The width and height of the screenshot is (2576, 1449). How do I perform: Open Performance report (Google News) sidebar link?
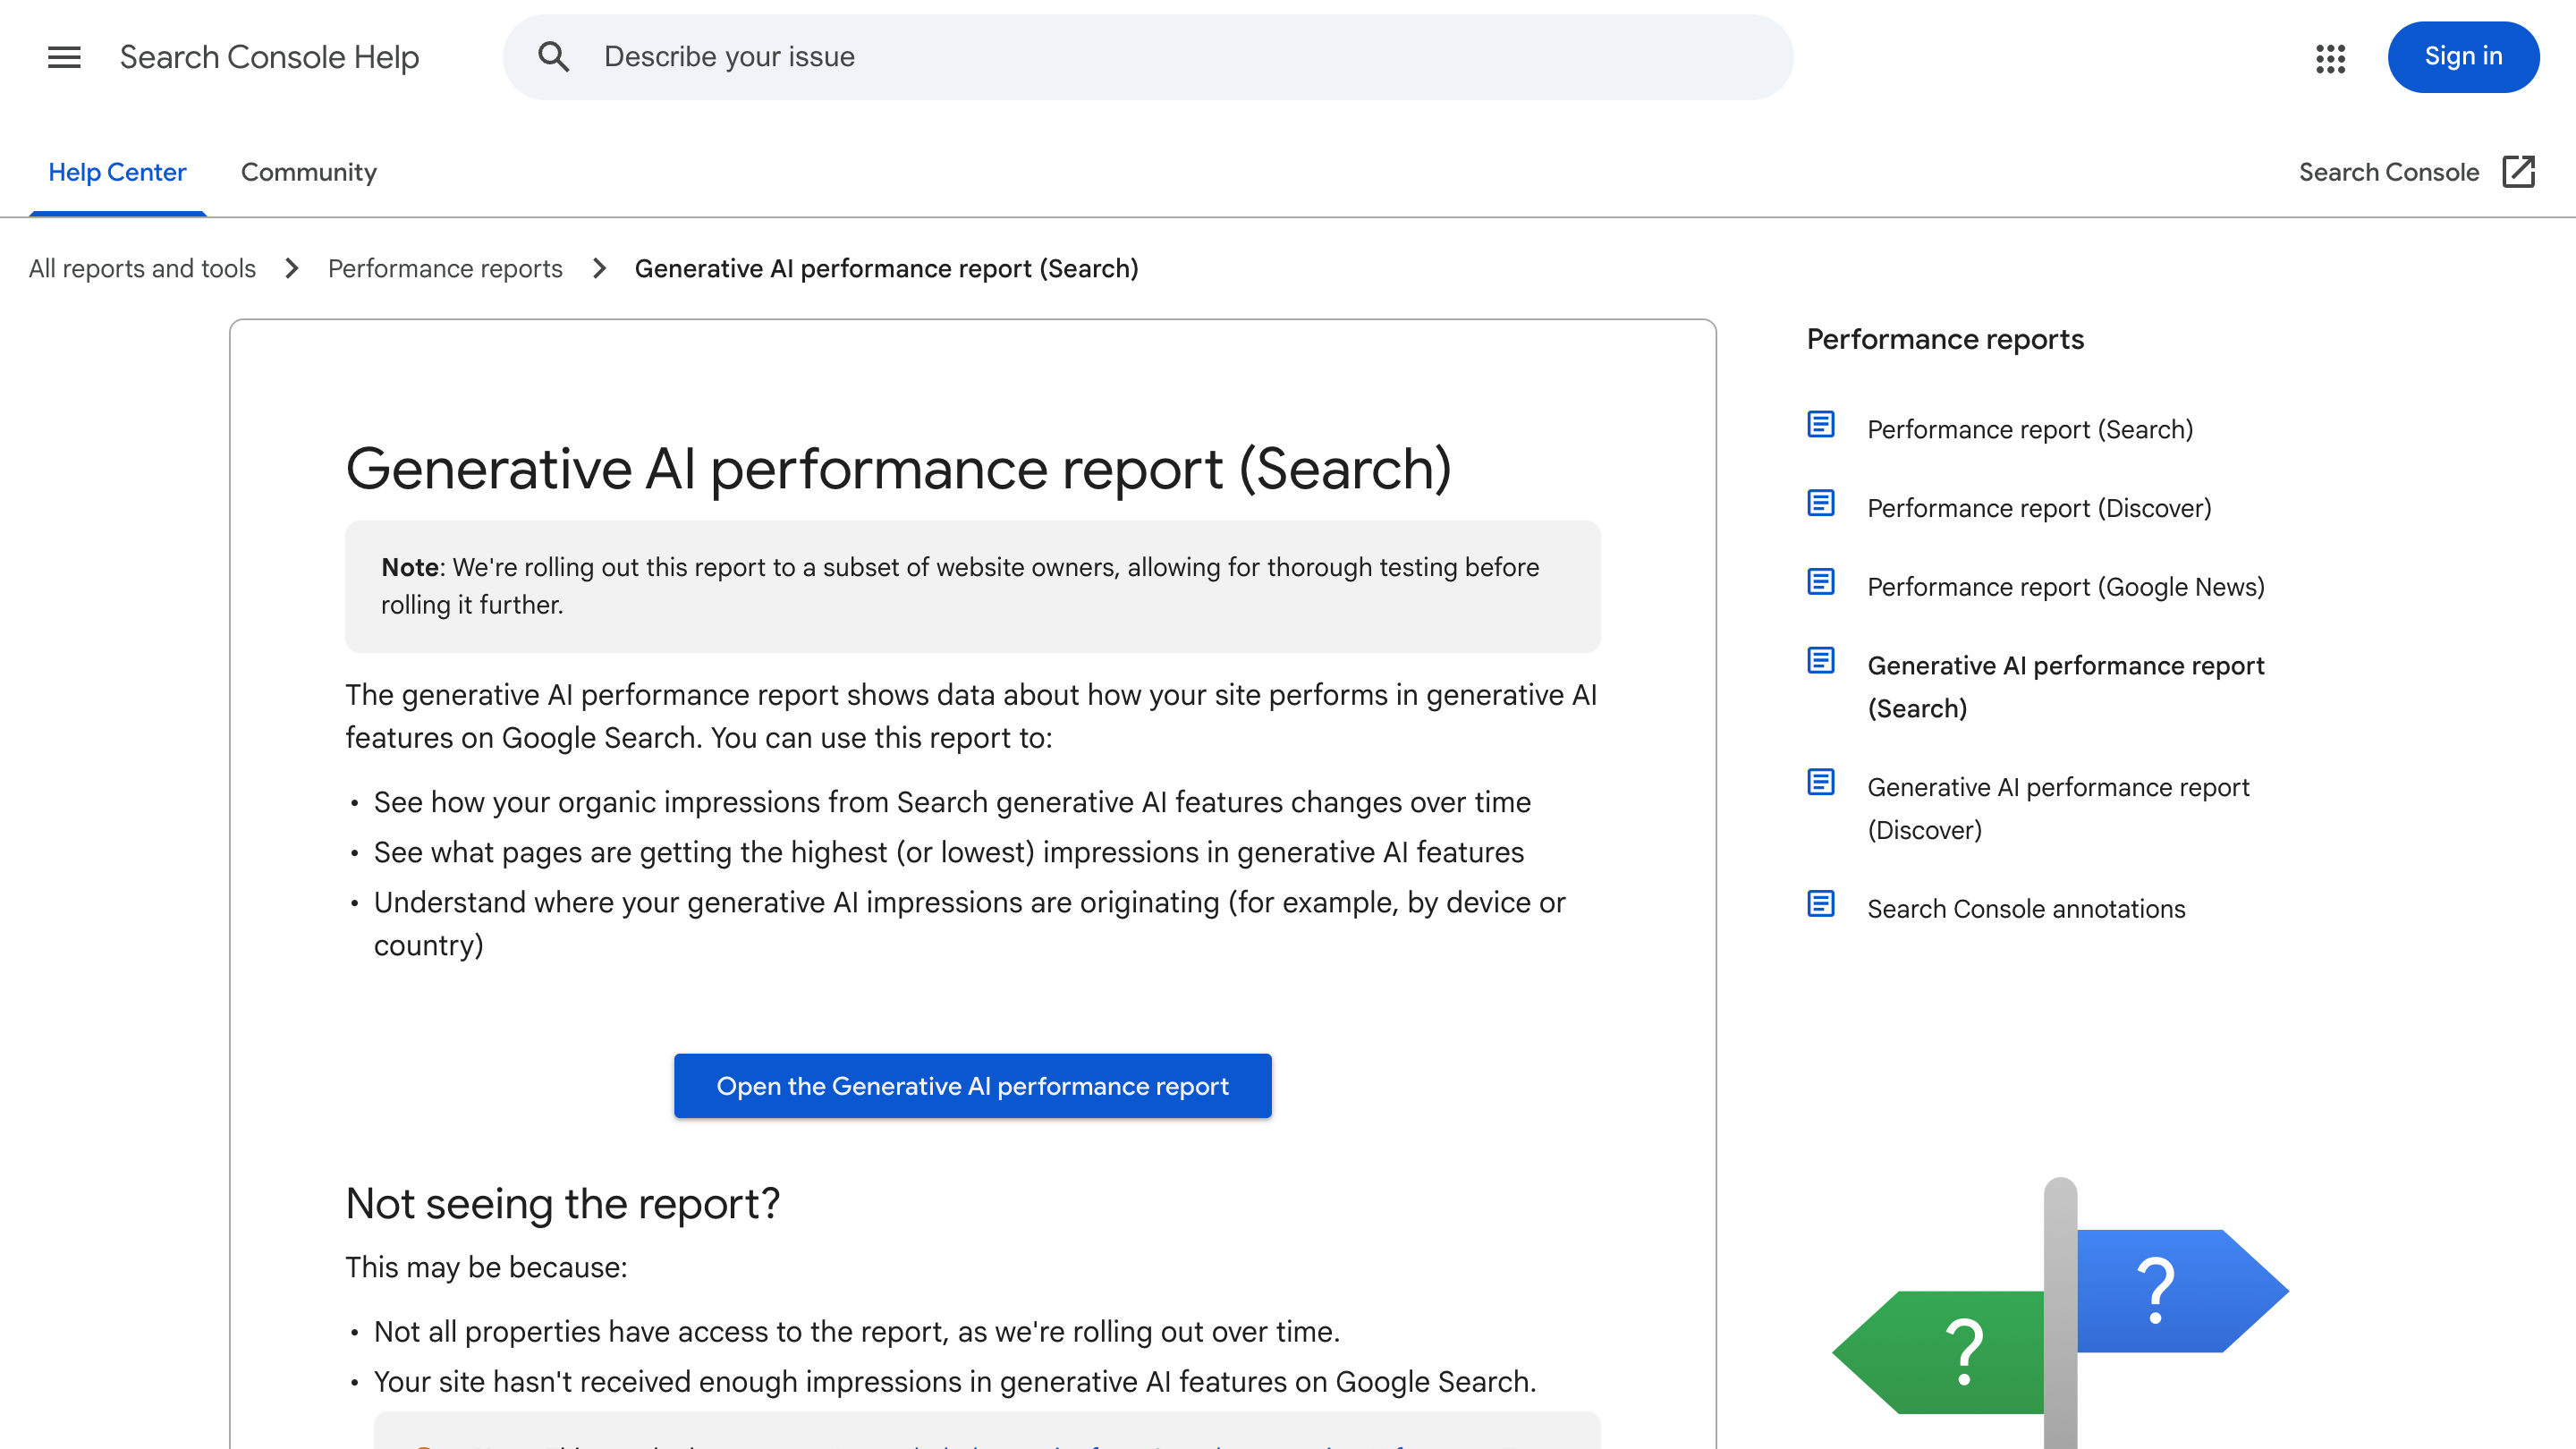click(x=2066, y=588)
